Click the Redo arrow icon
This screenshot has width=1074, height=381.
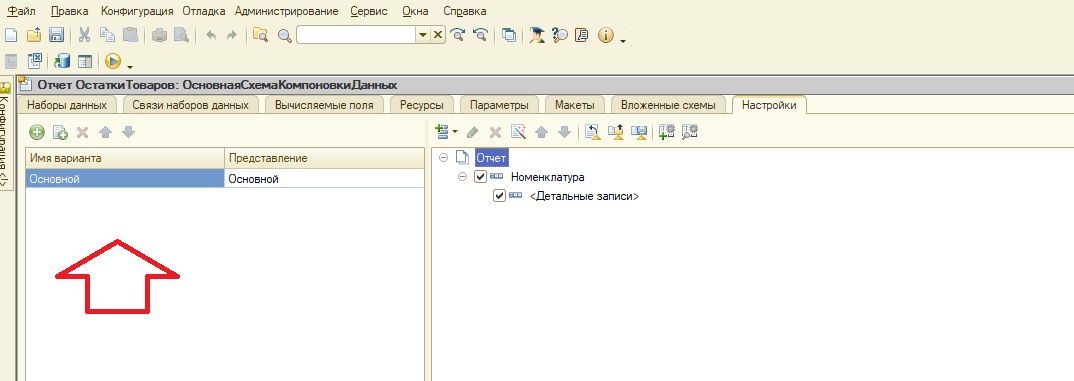[232, 36]
